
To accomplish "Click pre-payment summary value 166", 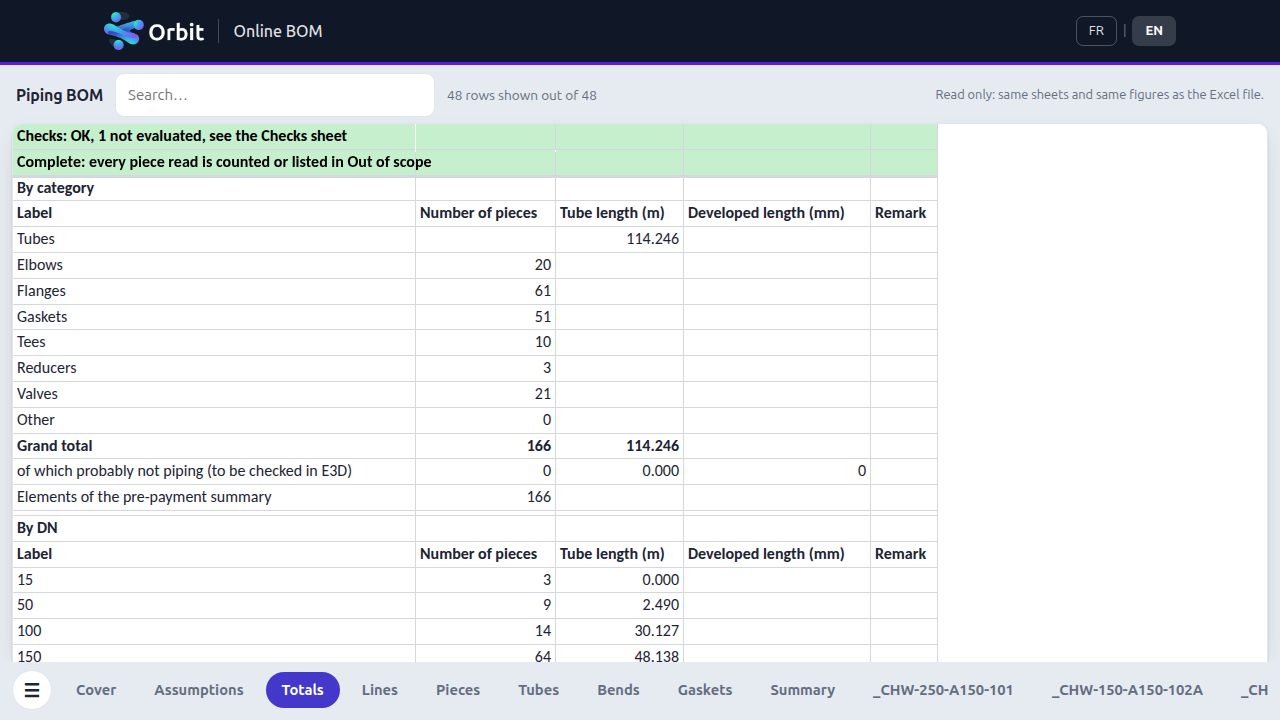I will pos(539,497).
